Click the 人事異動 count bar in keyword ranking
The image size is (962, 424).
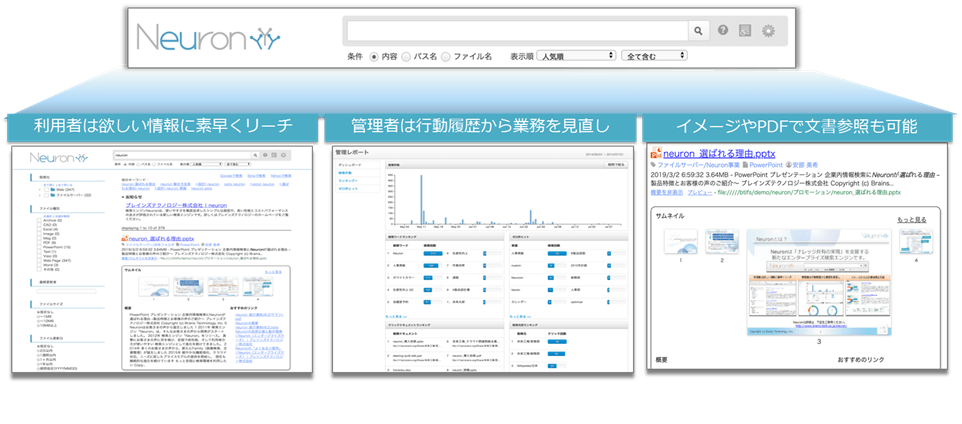point(431,266)
